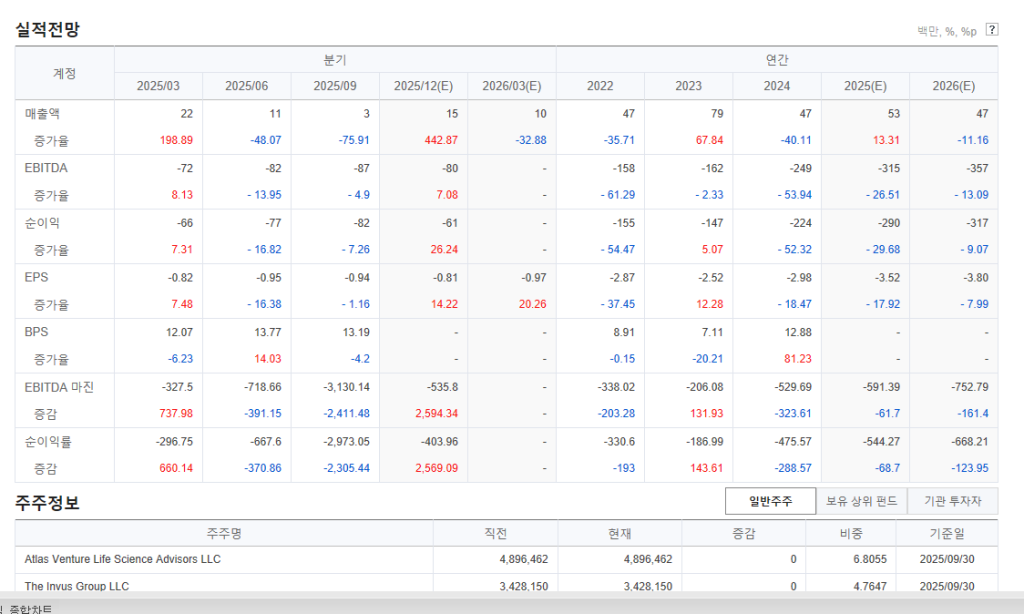Select the 일반주주 shareholder tab
Viewport: 1024px width, 614px height.
(x=770, y=501)
